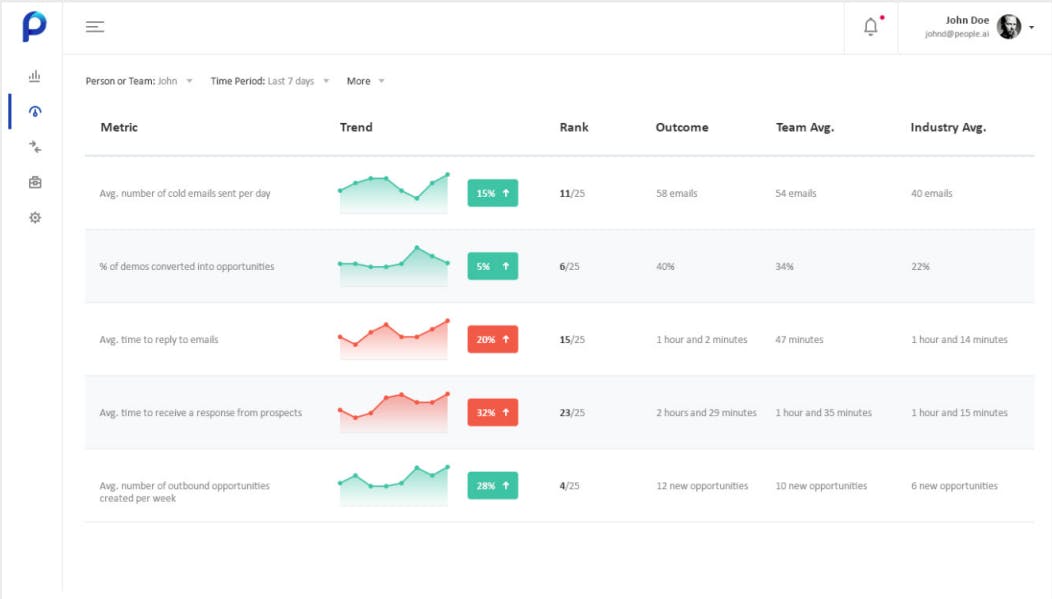Open the arrows activity sidebar icon

35,147
